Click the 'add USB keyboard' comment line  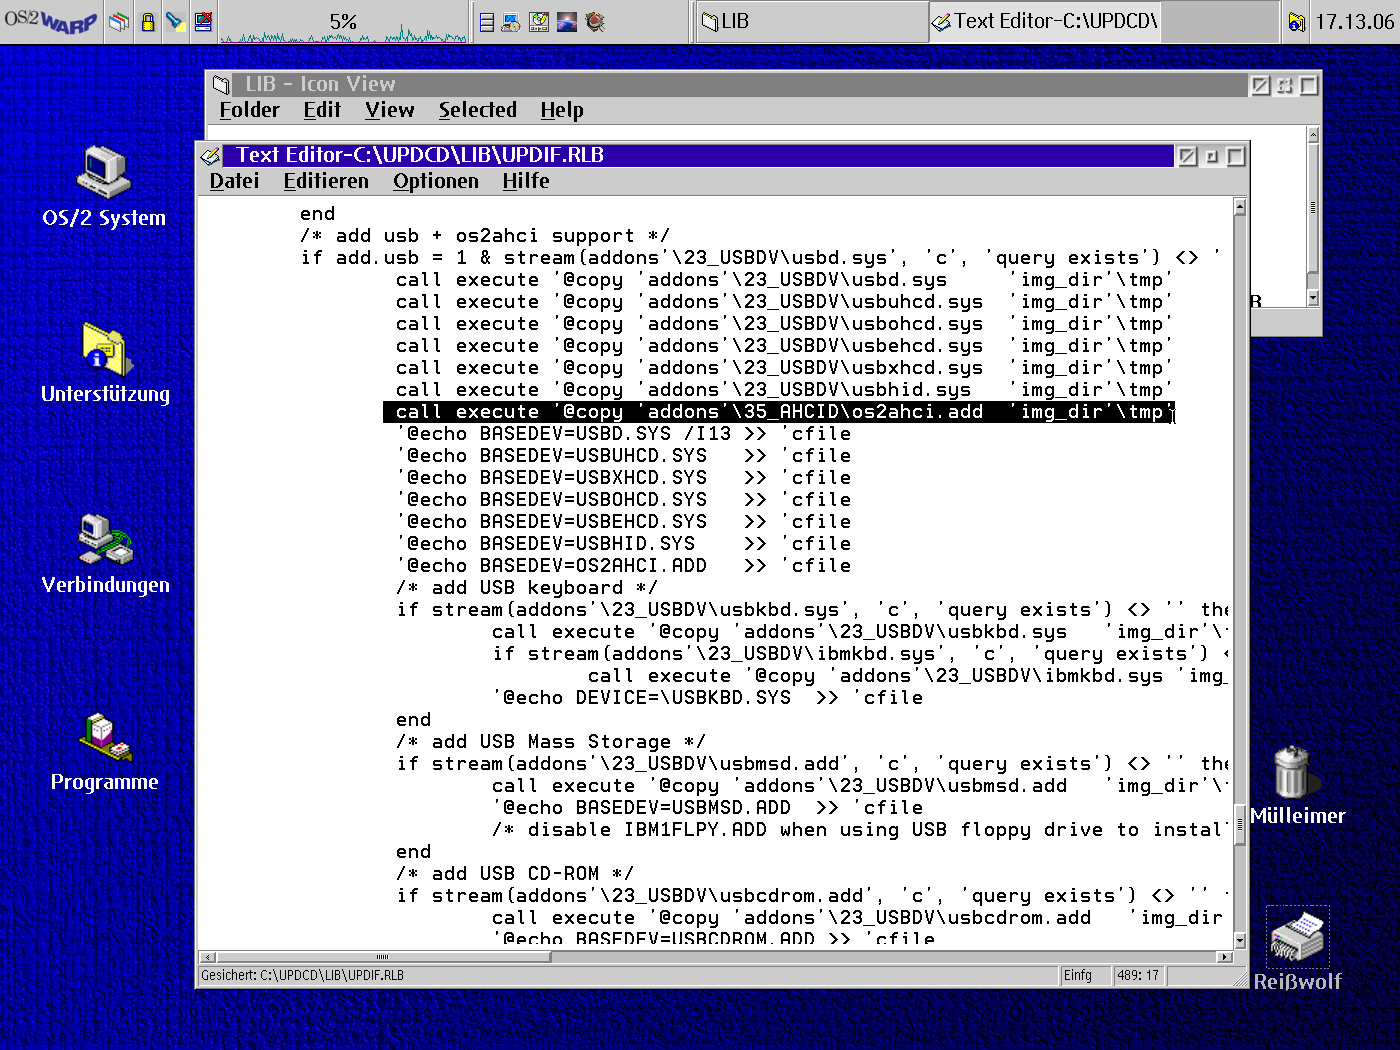pyautogui.click(x=527, y=588)
